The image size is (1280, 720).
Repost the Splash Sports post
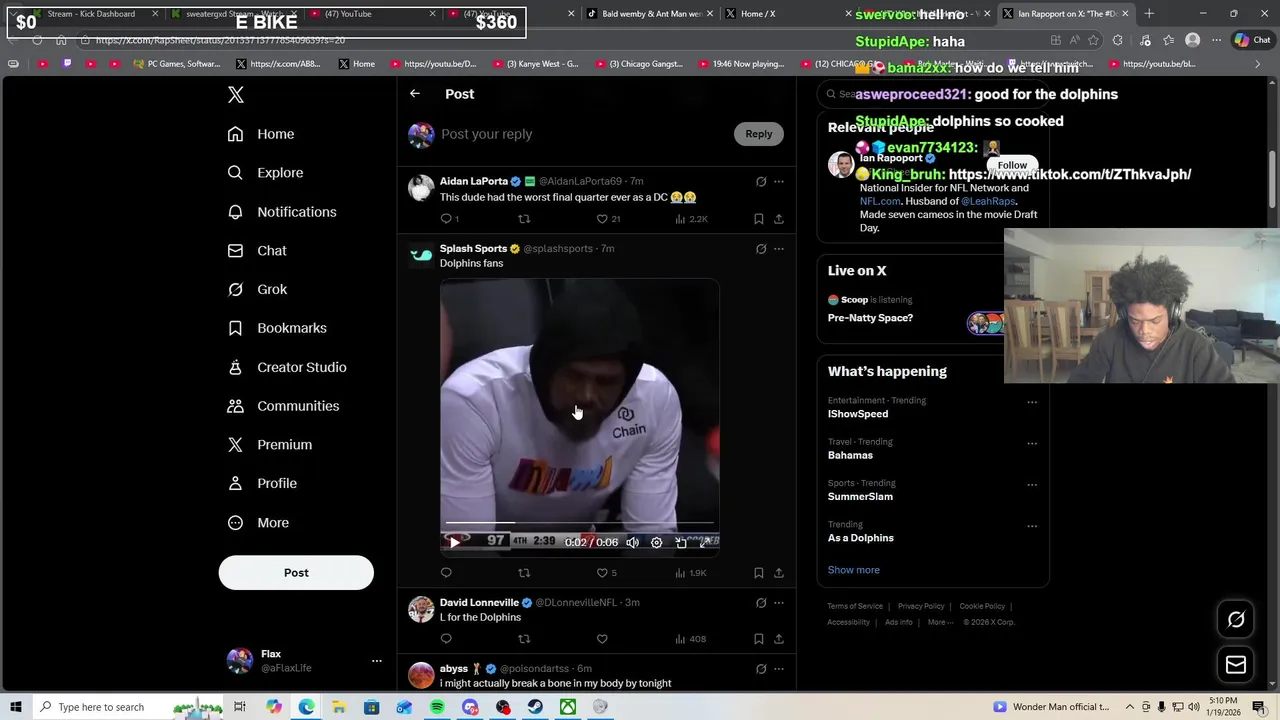pos(524,573)
